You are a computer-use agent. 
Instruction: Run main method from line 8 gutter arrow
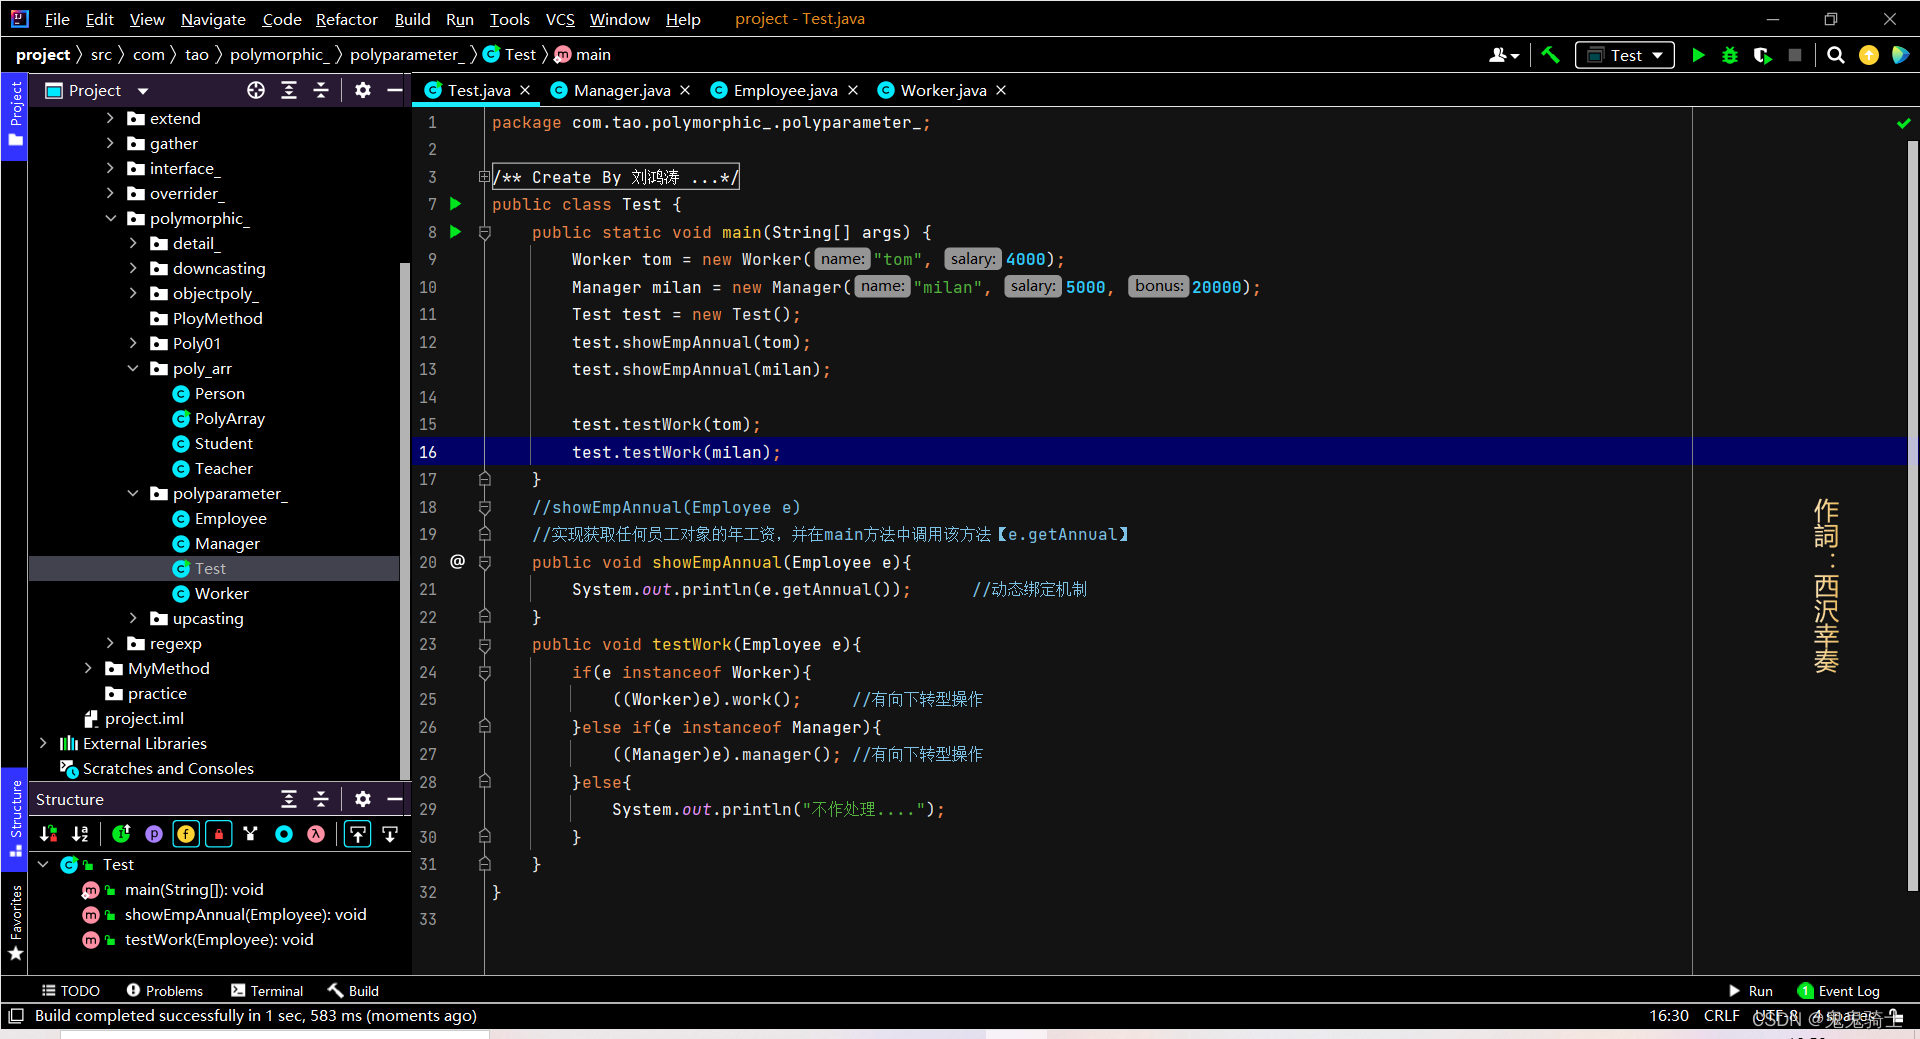pyautogui.click(x=456, y=232)
